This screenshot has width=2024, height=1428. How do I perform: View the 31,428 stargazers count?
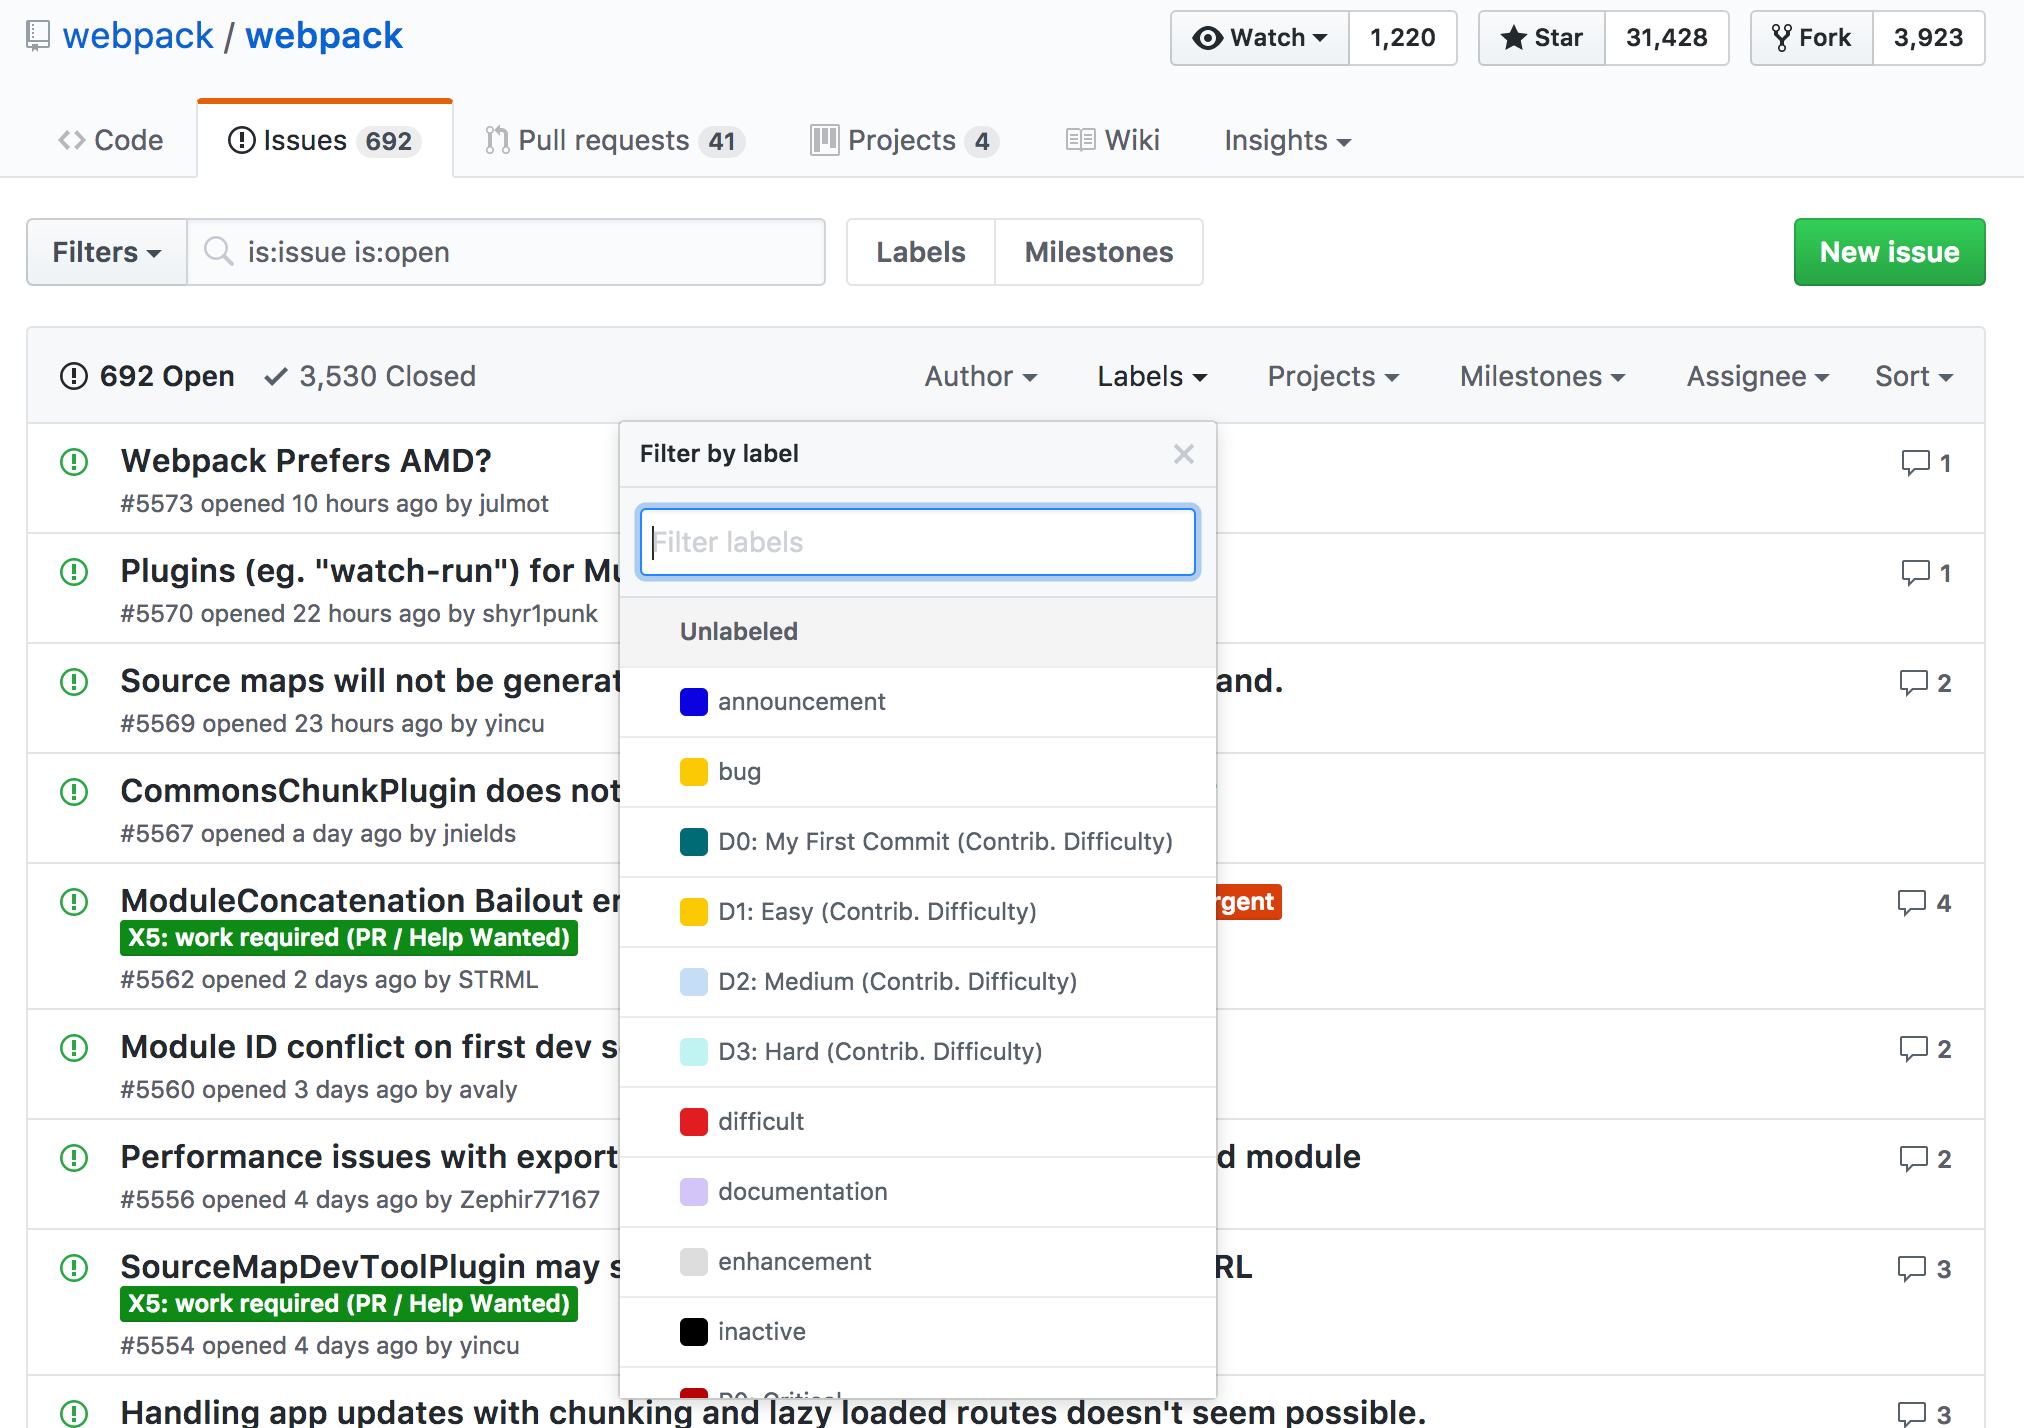pyautogui.click(x=1667, y=38)
